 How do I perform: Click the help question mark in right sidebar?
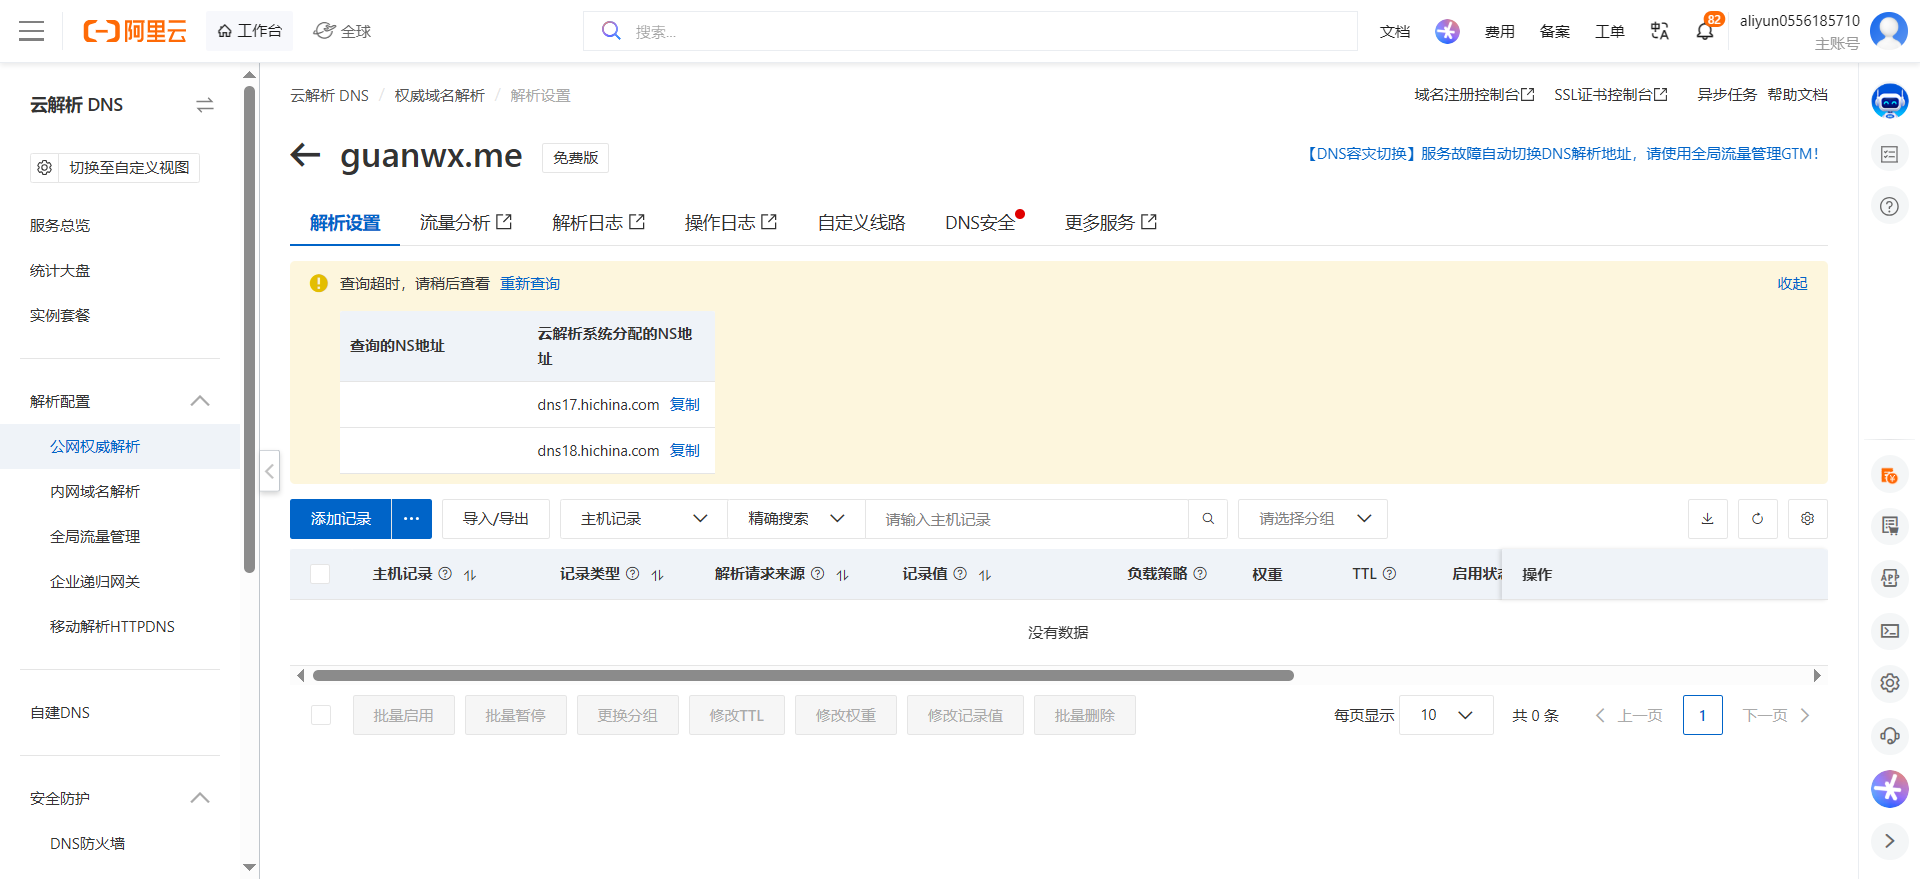point(1889,206)
